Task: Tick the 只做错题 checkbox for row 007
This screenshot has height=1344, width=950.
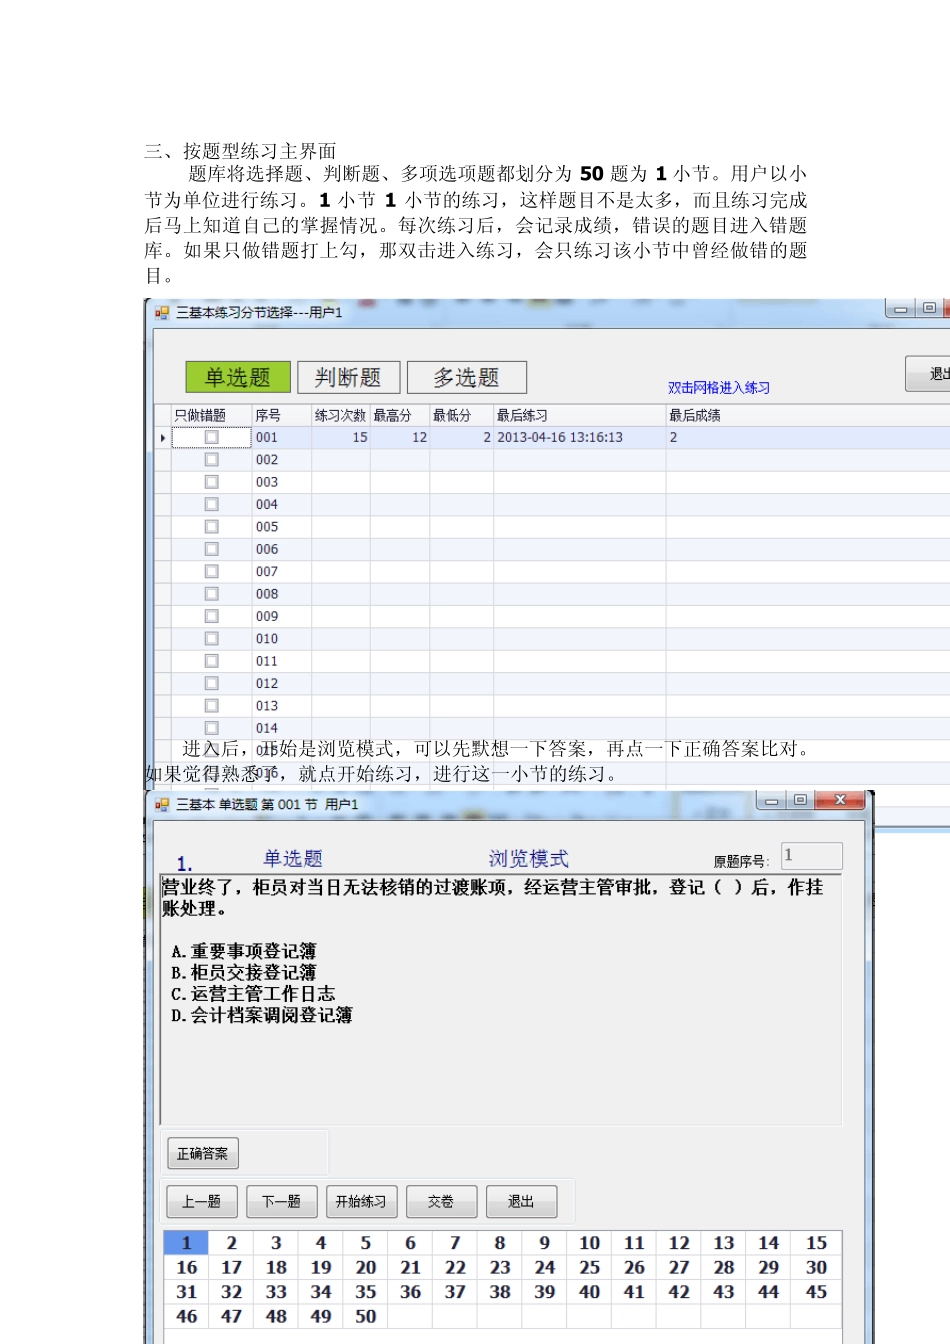Action: [211, 571]
